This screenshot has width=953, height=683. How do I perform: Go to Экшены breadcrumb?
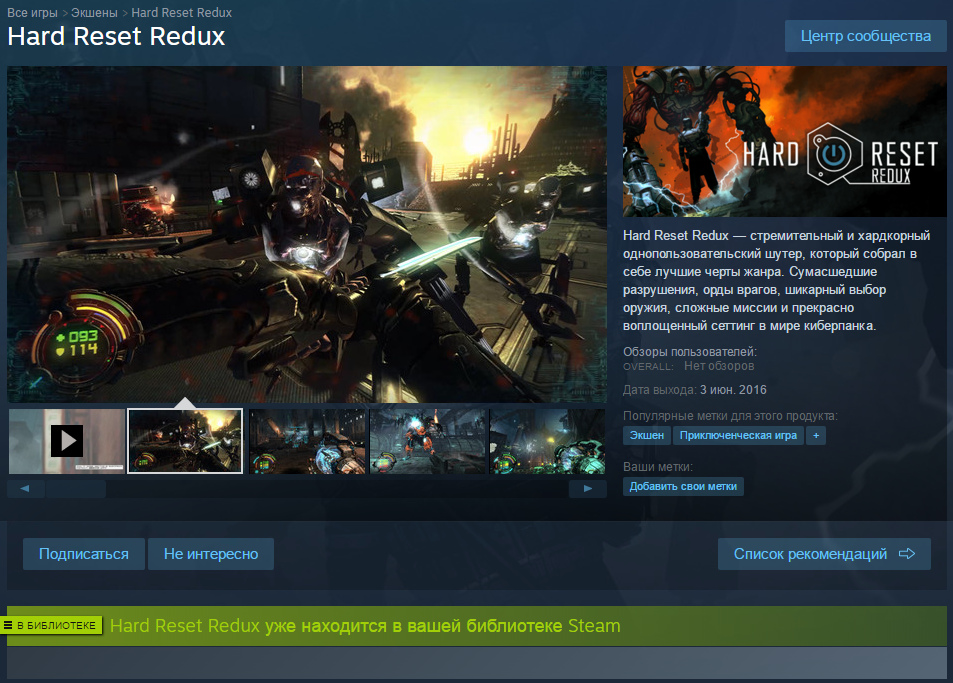tap(94, 12)
